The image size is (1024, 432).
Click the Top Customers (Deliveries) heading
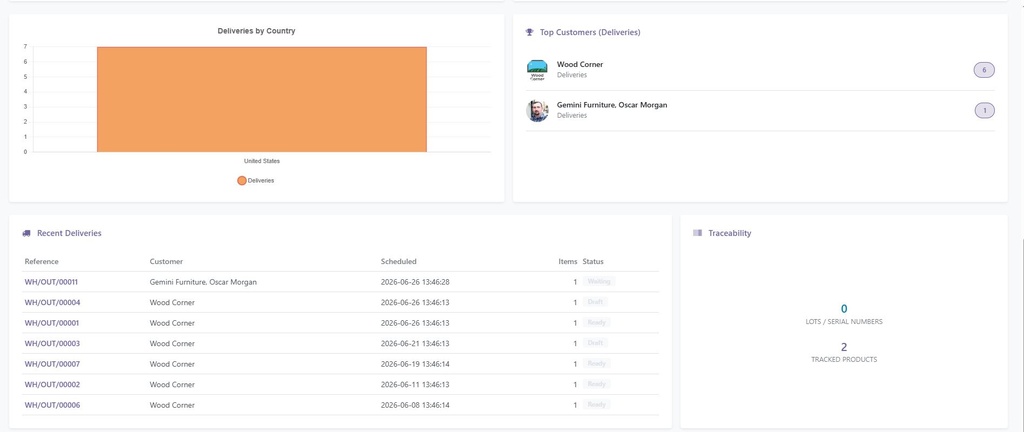[x=590, y=32]
